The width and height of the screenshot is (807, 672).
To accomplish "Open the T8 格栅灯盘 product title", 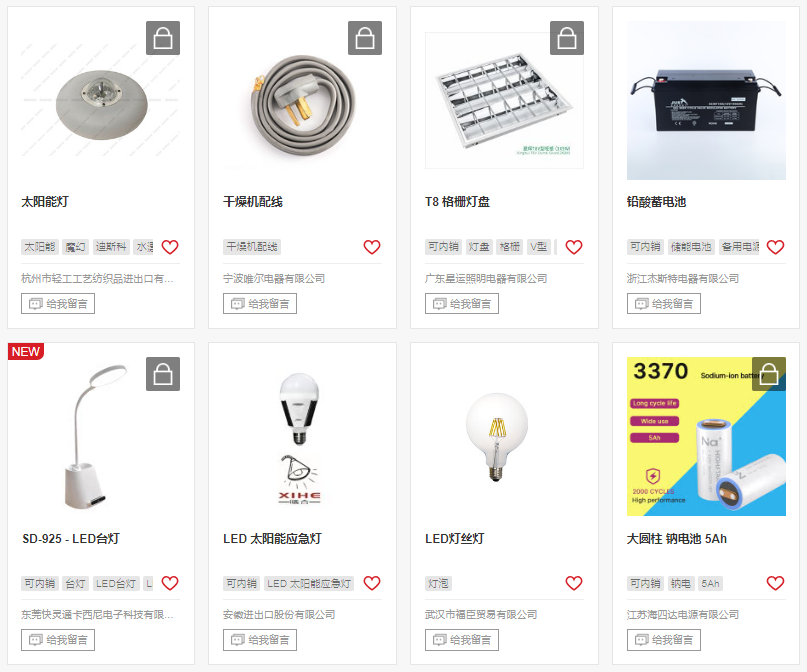I will 457,202.
